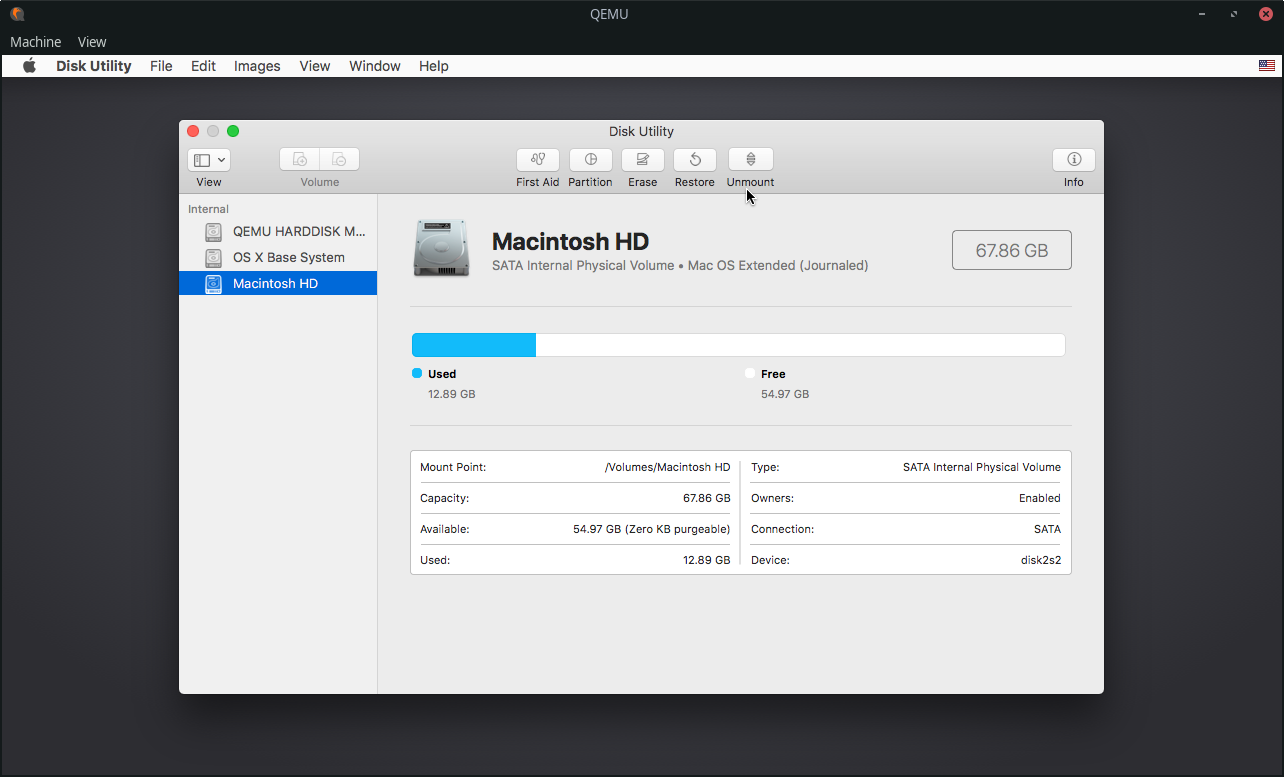The width and height of the screenshot is (1284, 777).
Task: Click the blue used-space bar segment
Action: coord(474,345)
